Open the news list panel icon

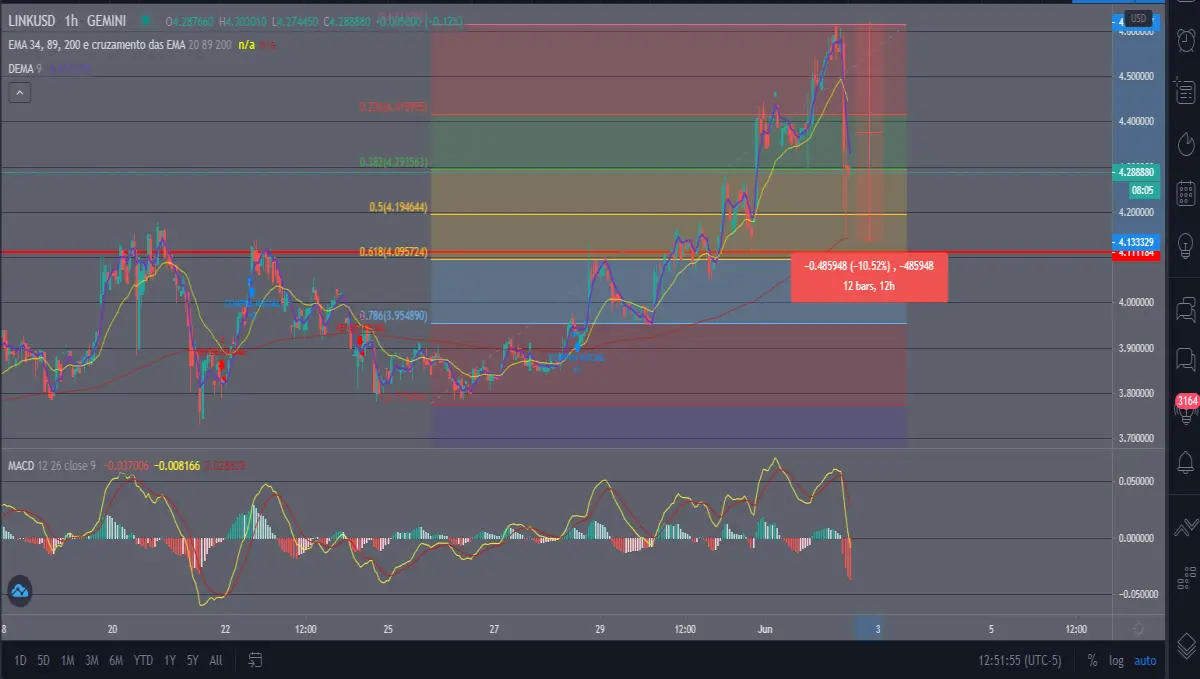[x=1186, y=92]
